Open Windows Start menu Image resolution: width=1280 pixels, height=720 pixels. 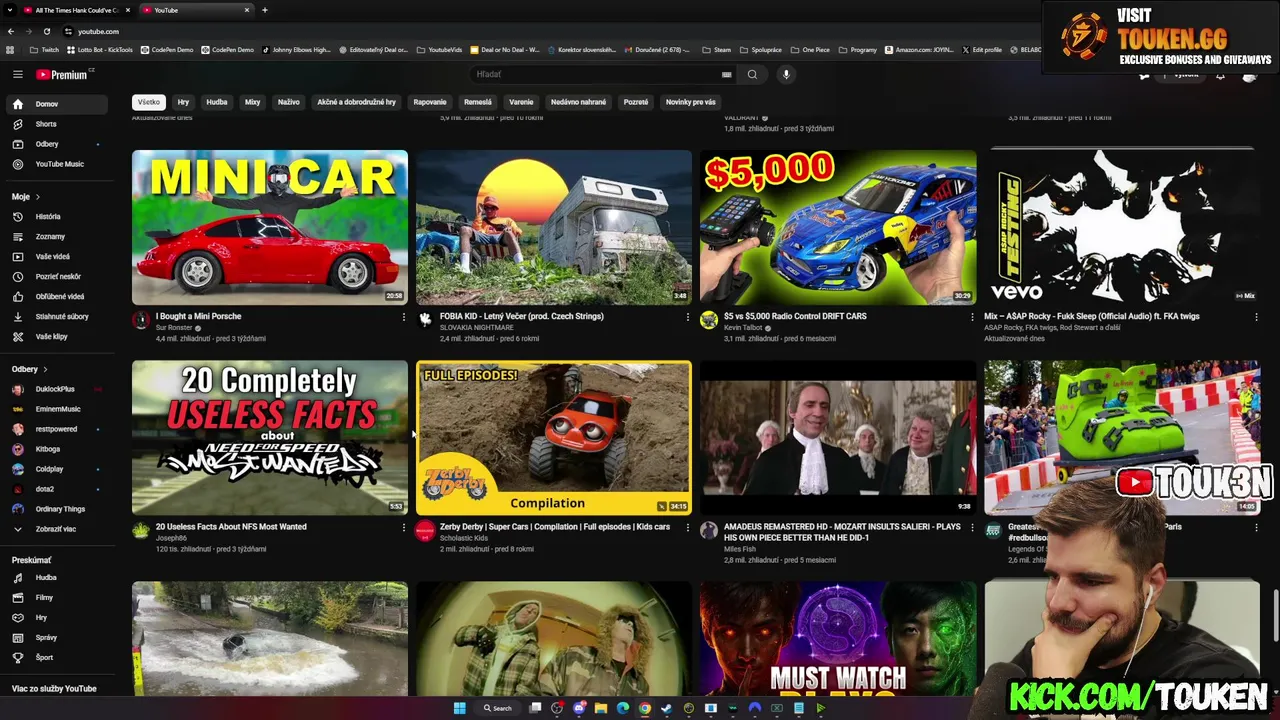tap(459, 708)
